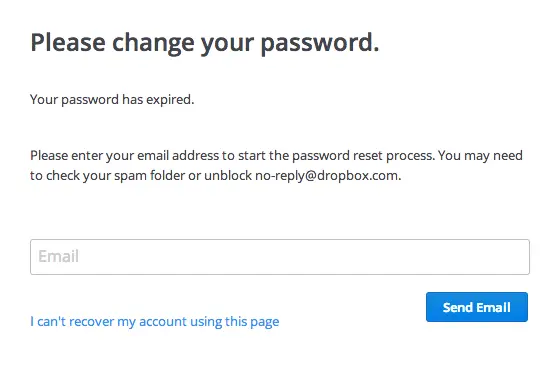Click the word "recover" in bottom link
This screenshot has width=556, height=366.
[x=91, y=322]
